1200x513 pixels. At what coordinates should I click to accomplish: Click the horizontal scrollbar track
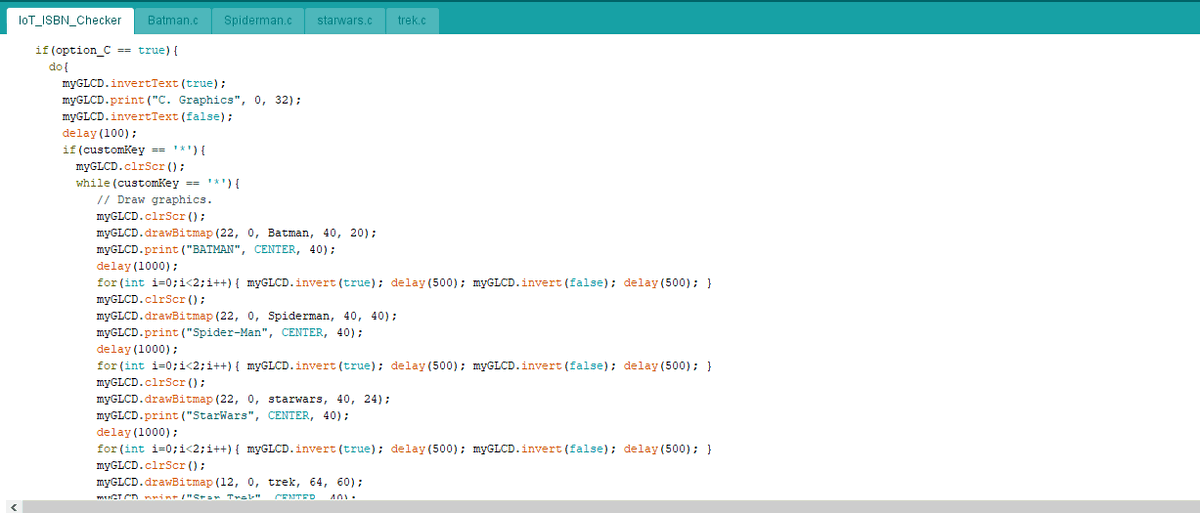pos(610,507)
